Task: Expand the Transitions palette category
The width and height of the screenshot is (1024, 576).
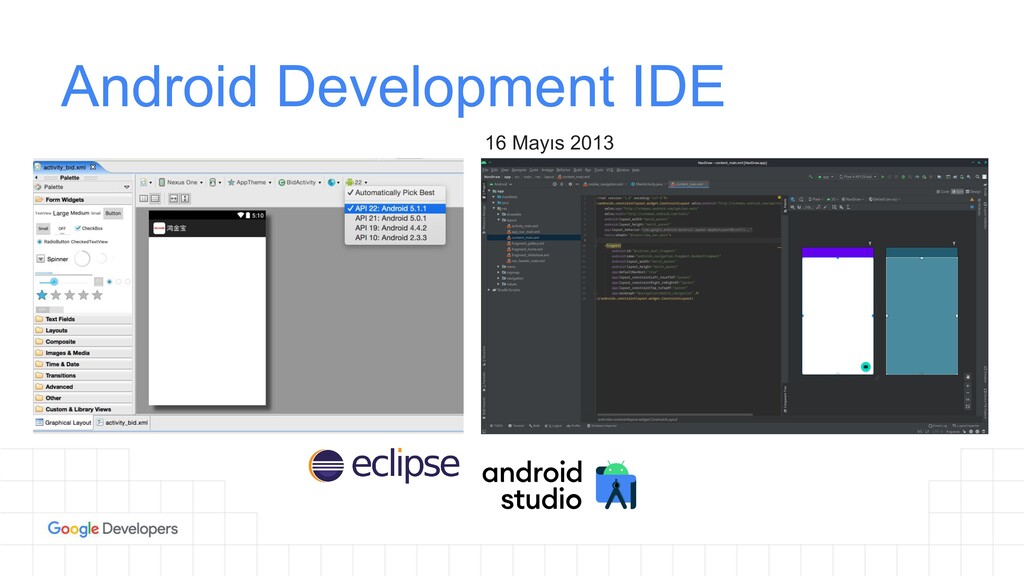Action: click(83, 376)
